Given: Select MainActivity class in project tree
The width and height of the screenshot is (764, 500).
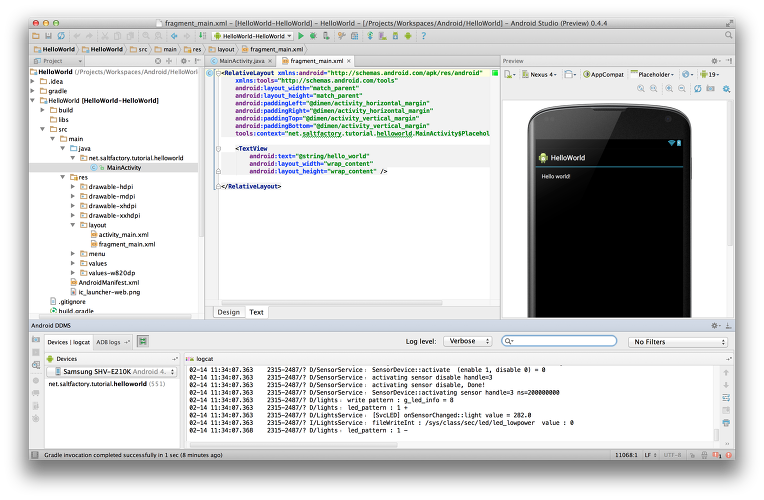Looking at the screenshot, I should tap(114, 167).
